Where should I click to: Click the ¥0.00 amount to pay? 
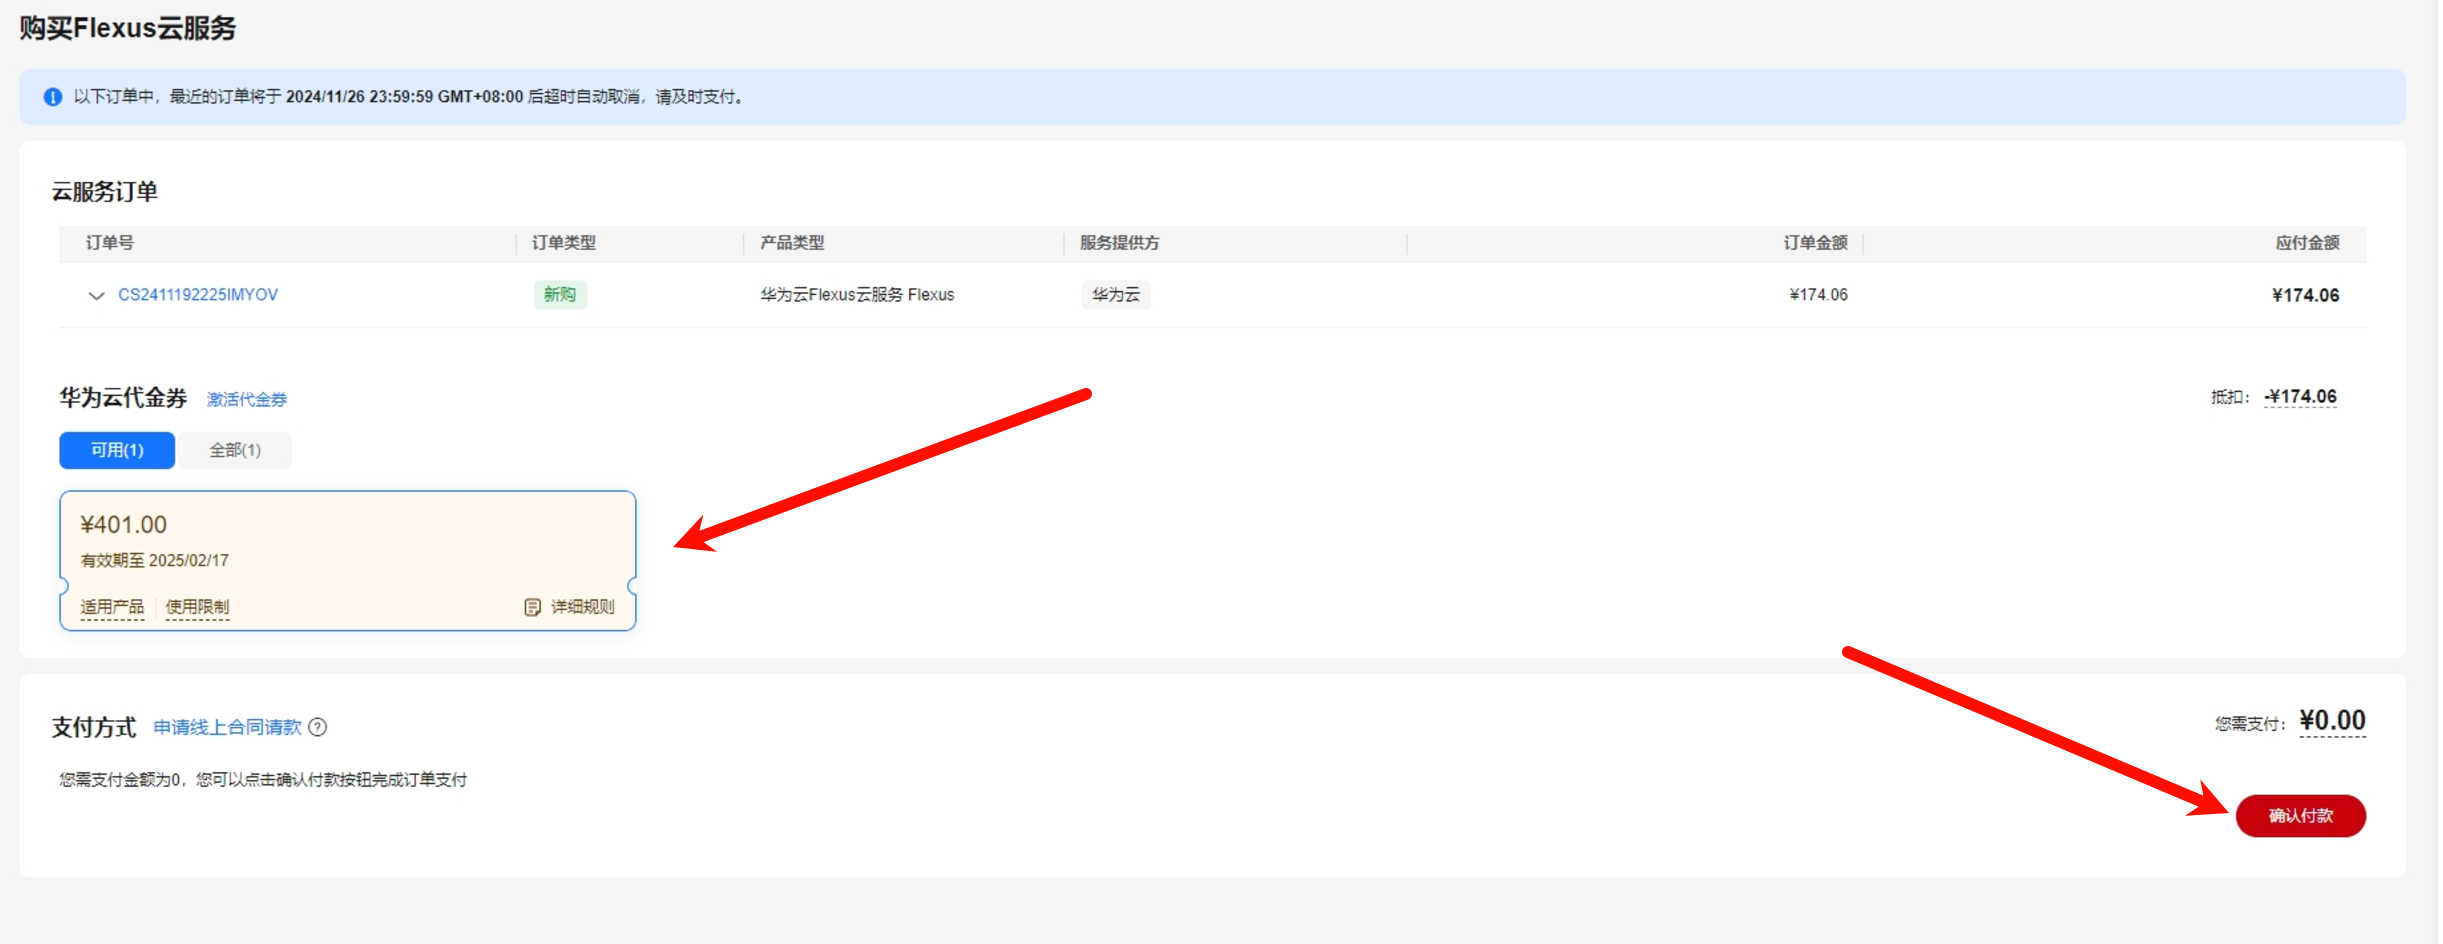click(2332, 721)
